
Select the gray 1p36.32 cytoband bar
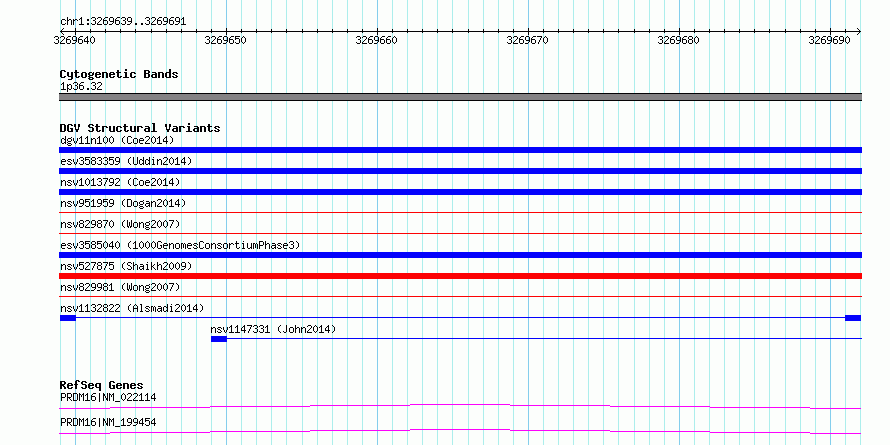[x=460, y=97]
